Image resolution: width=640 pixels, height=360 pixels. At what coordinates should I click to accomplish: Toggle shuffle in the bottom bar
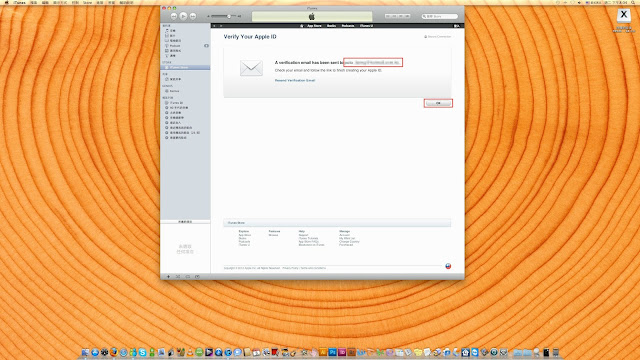pos(178,277)
